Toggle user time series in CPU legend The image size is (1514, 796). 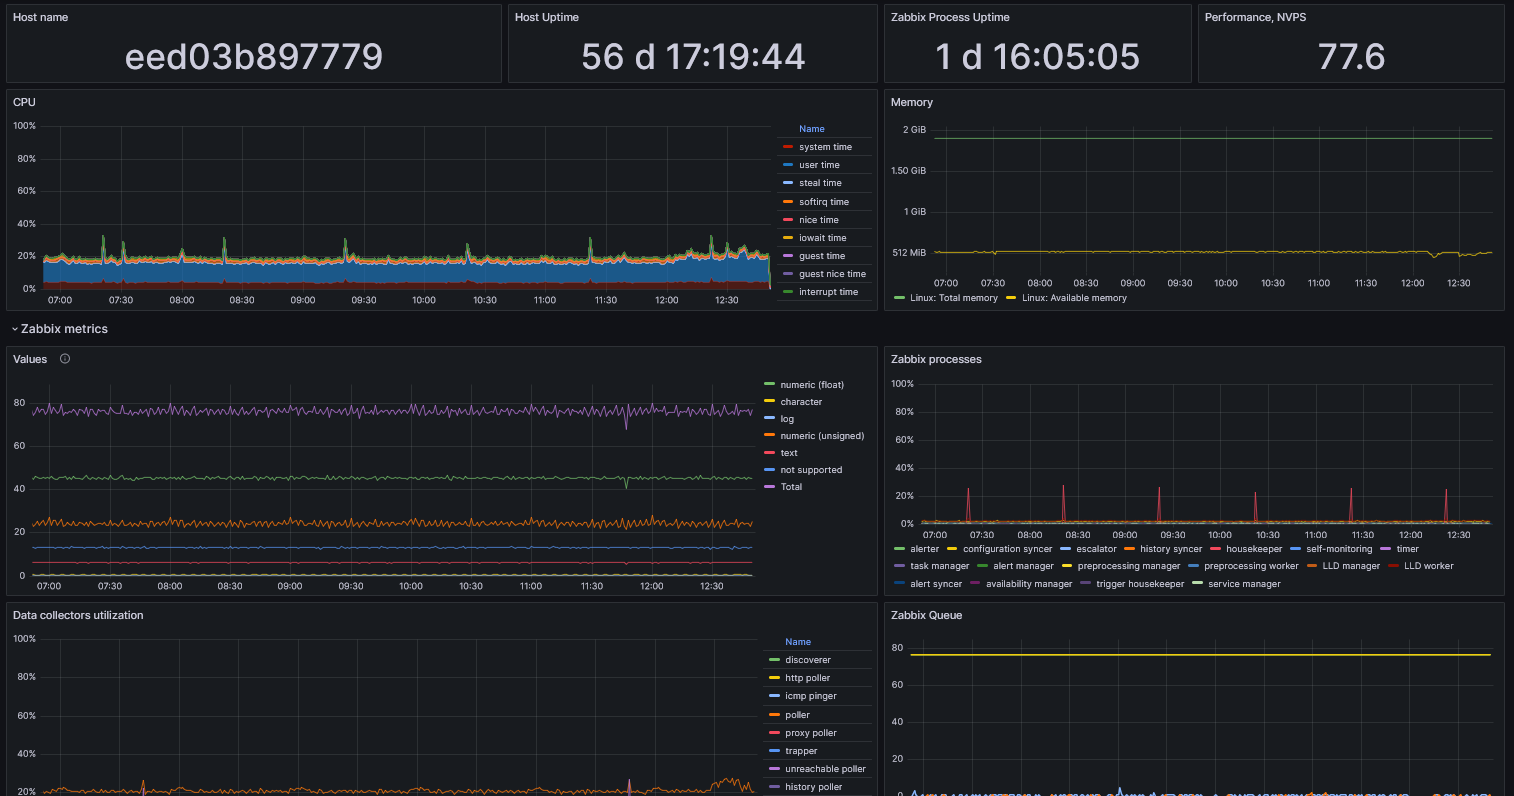819,165
